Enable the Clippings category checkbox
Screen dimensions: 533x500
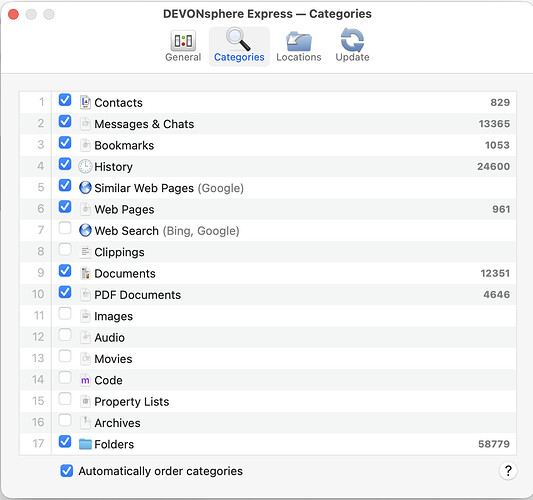[x=65, y=250]
